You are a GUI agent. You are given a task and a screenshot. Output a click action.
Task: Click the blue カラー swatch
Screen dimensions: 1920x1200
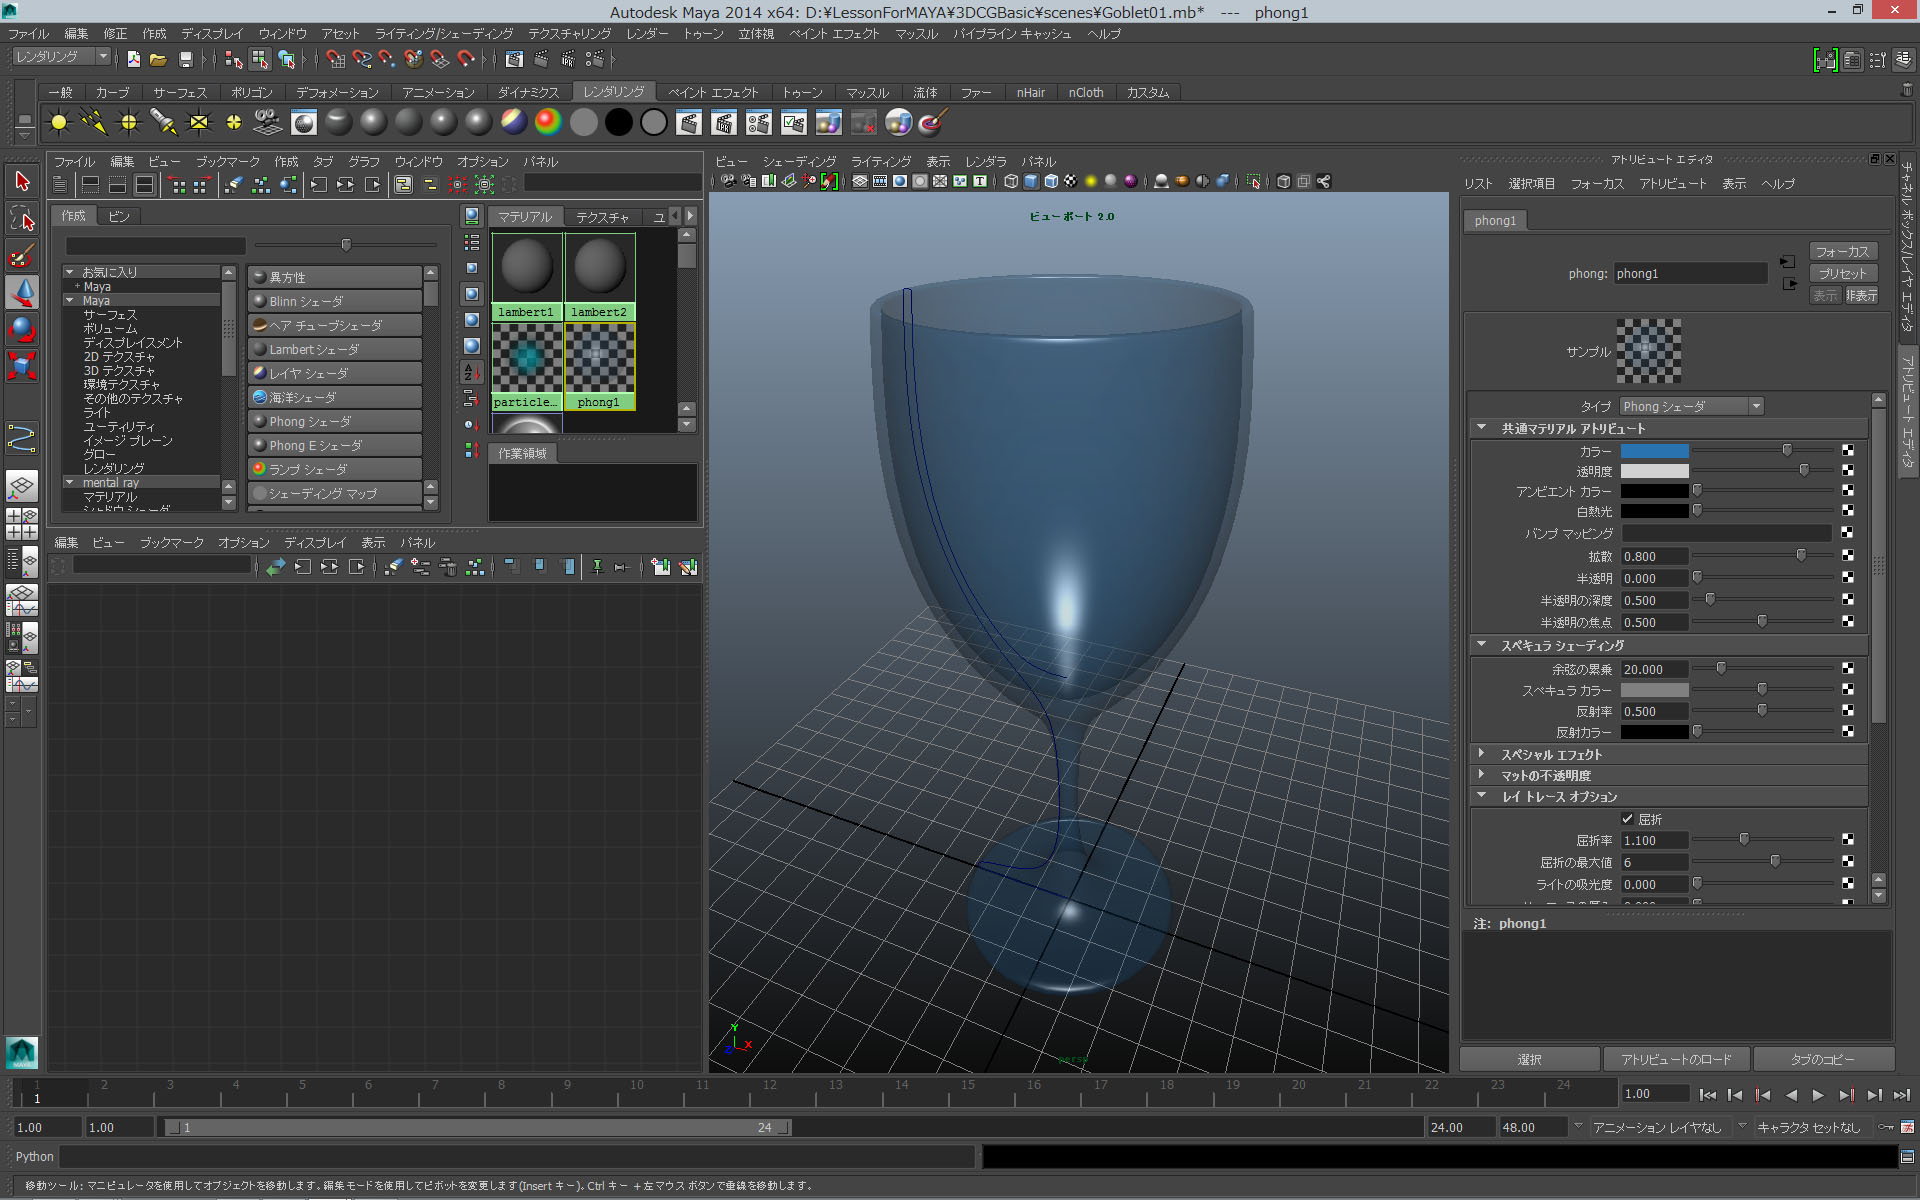(x=1655, y=450)
